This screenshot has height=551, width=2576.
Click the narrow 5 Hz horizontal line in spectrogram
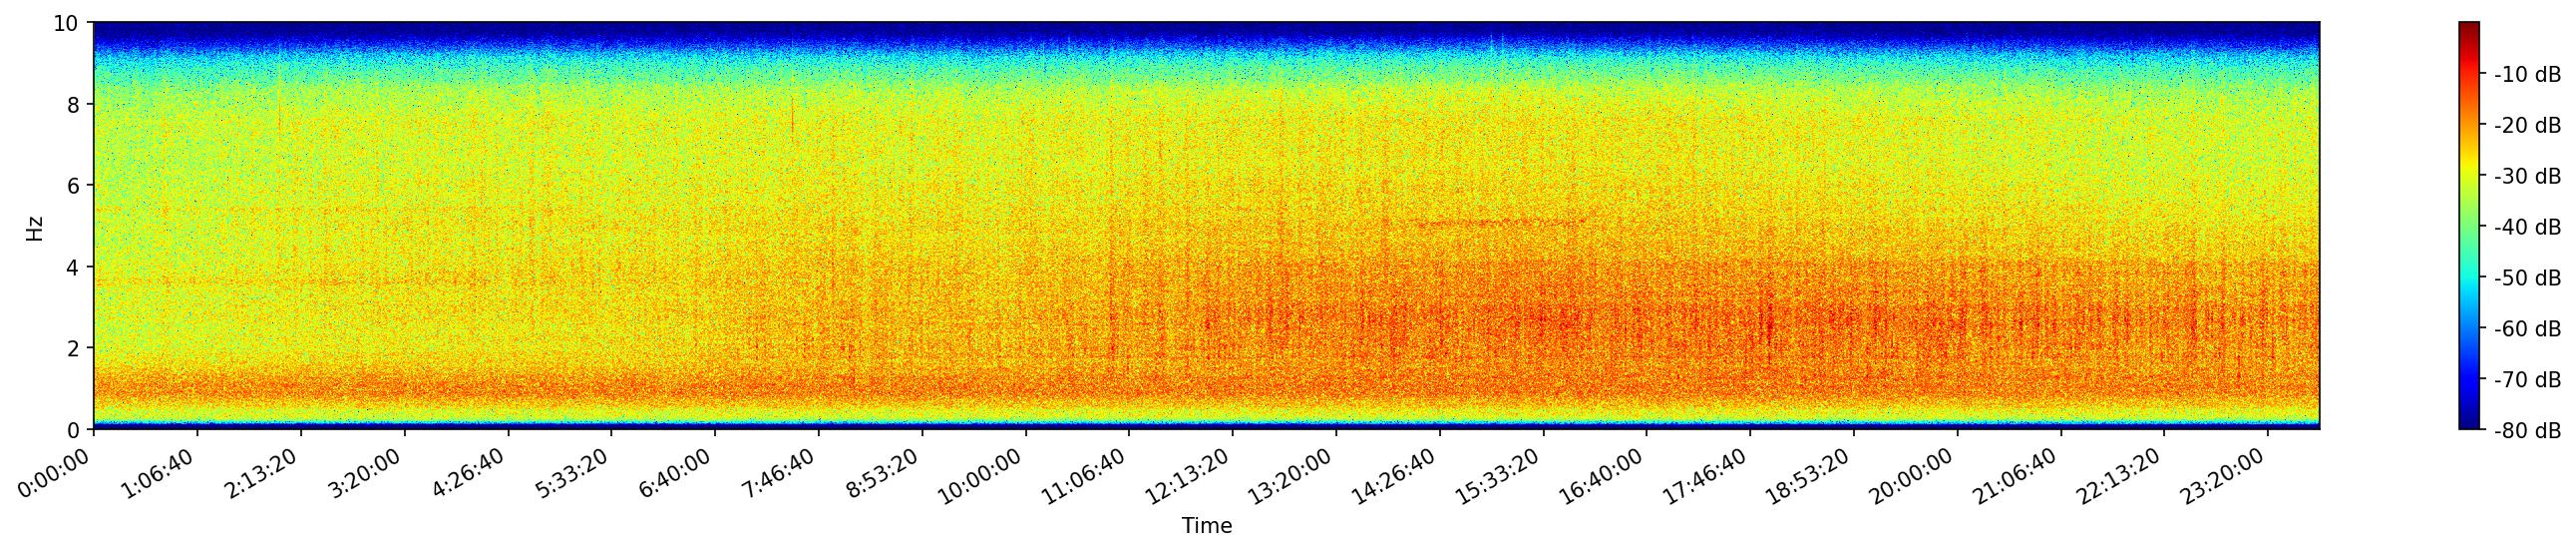(1480, 223)
